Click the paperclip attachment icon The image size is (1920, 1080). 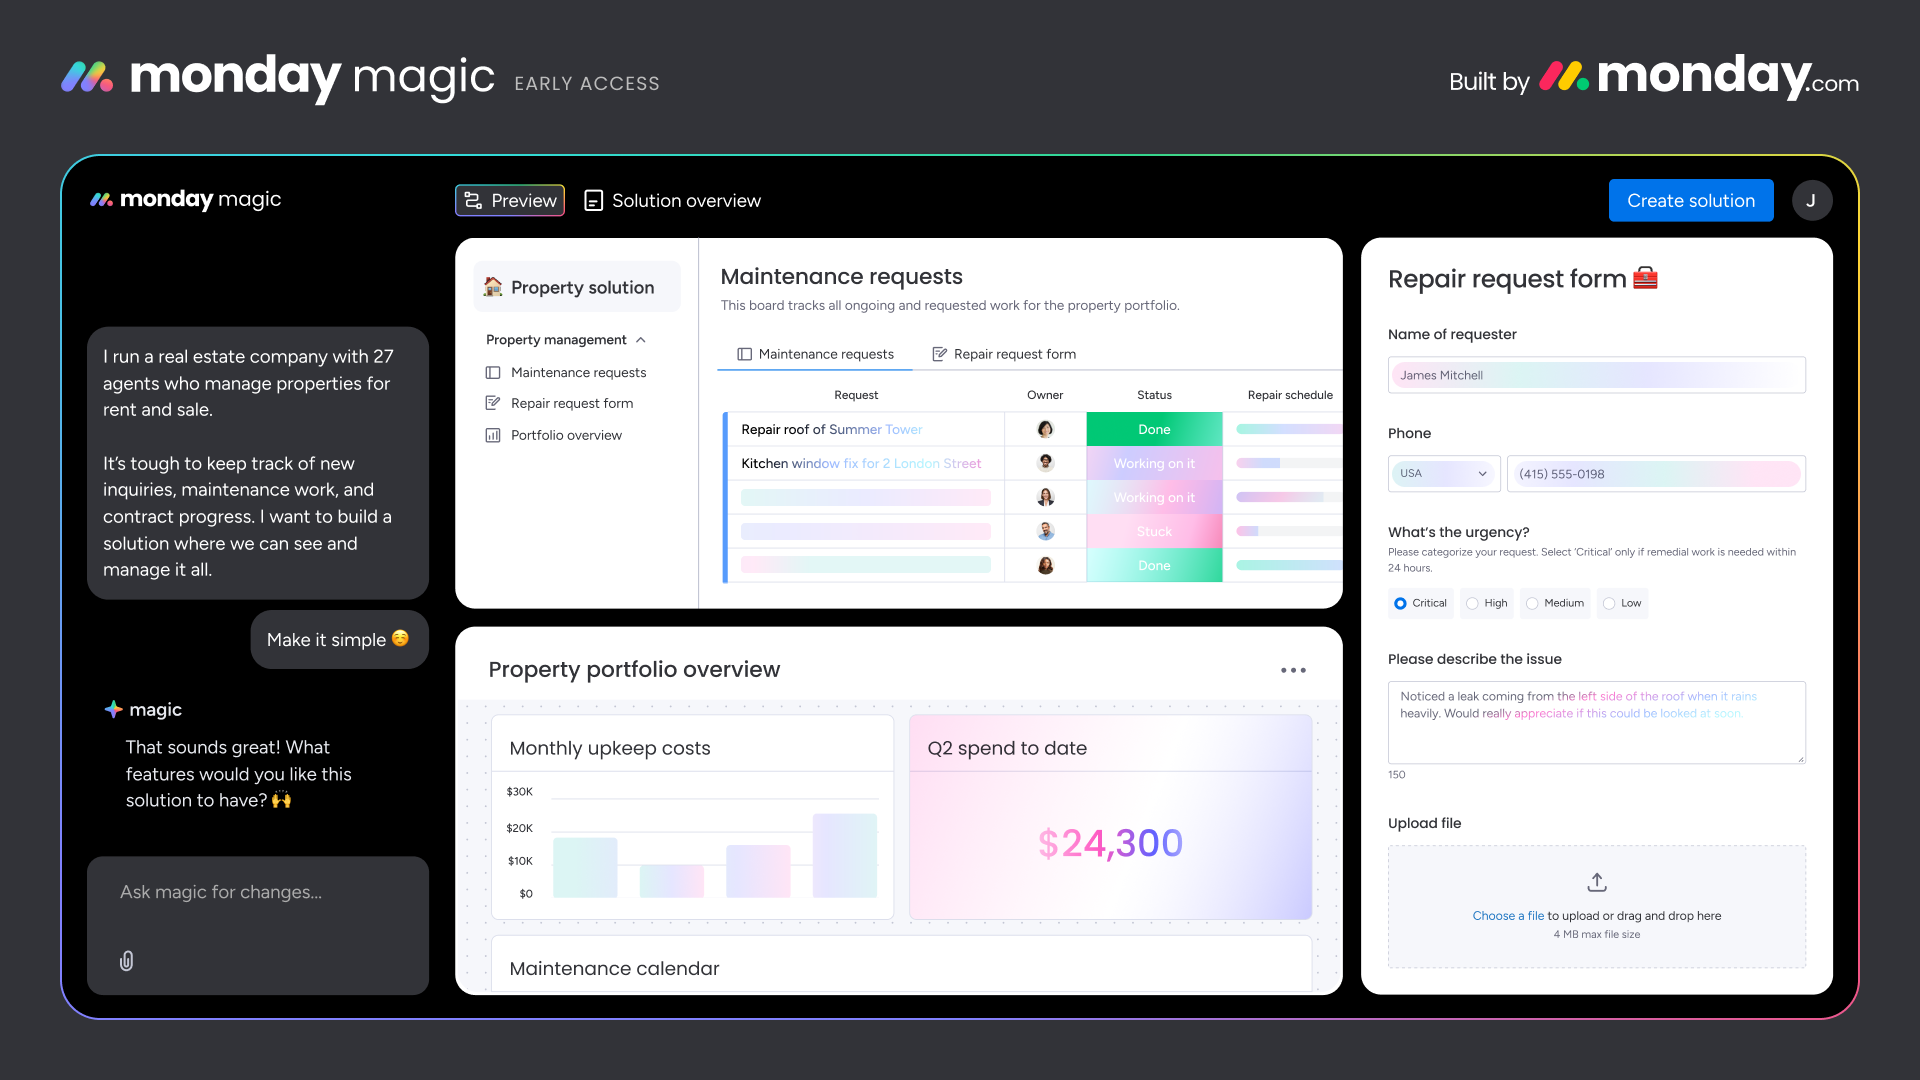pos(126,961)
